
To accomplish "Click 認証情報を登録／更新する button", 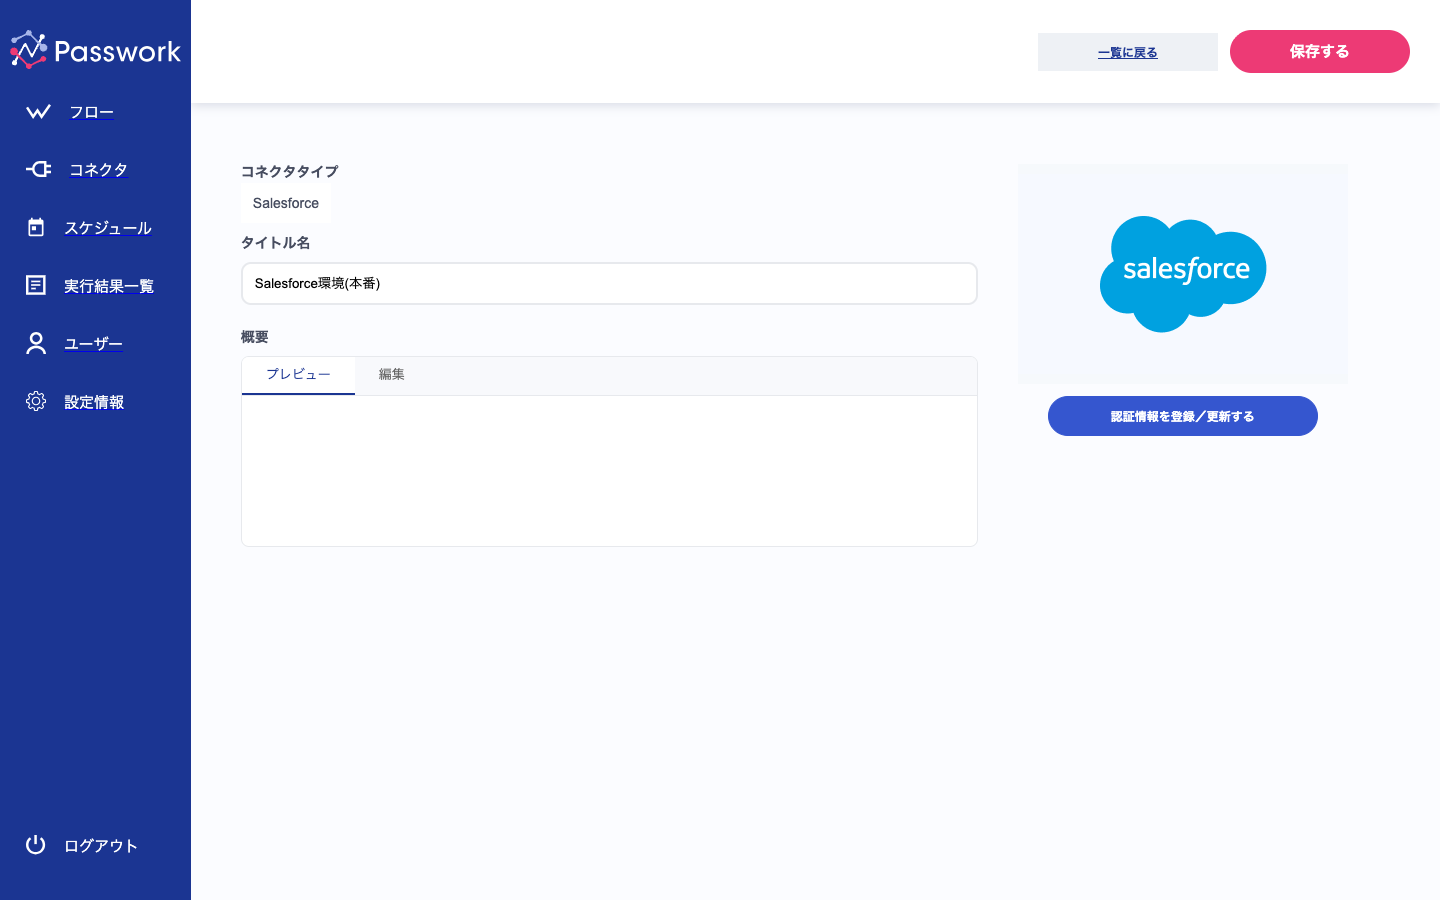I will coord(1183,416).
